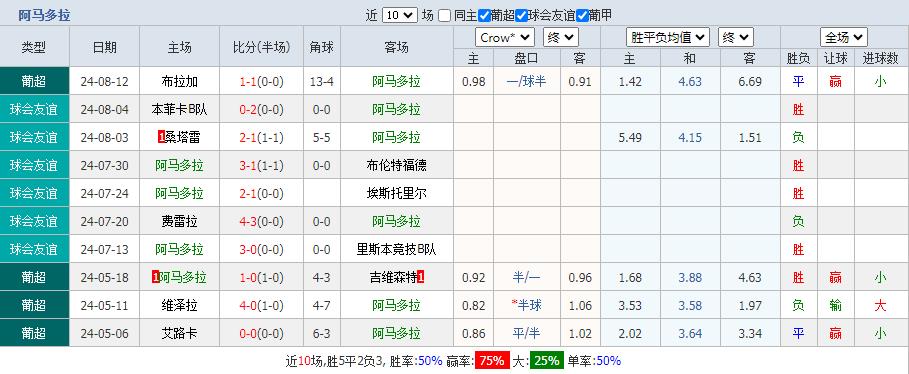Viewport: 909px width, 374px height.
Task: Click the 日期 column header
Action: [x=104, y=47]
